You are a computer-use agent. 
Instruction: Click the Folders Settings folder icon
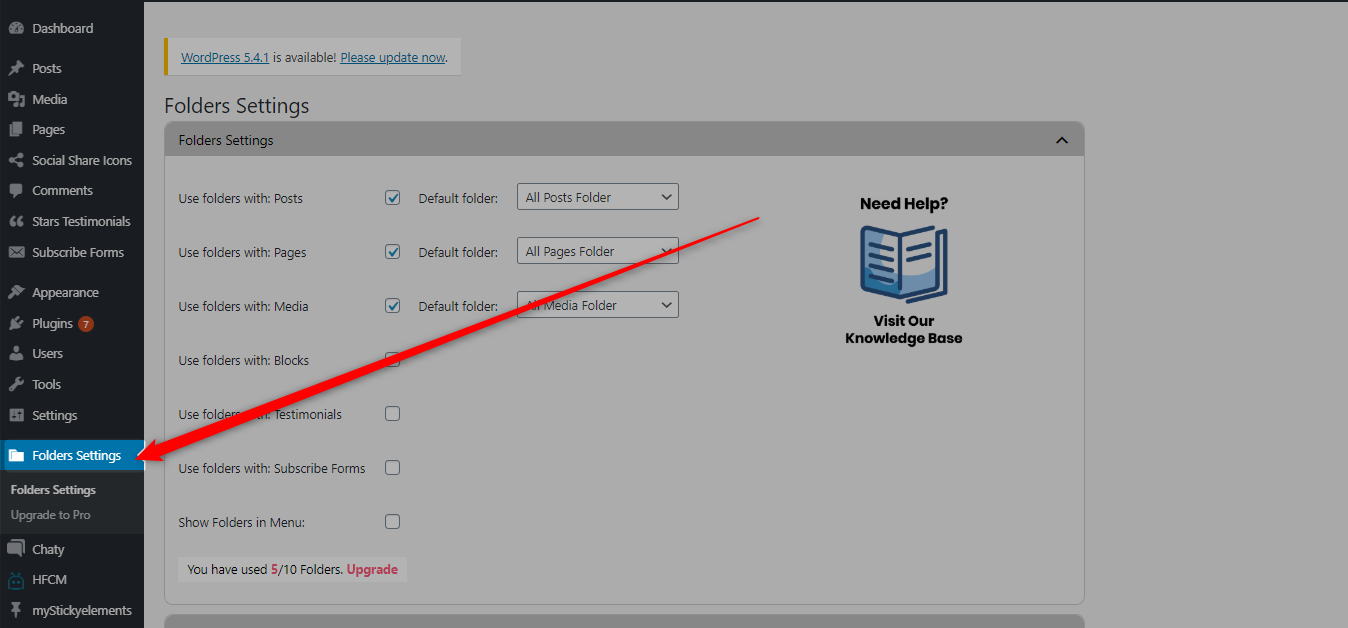click(16, 455)
